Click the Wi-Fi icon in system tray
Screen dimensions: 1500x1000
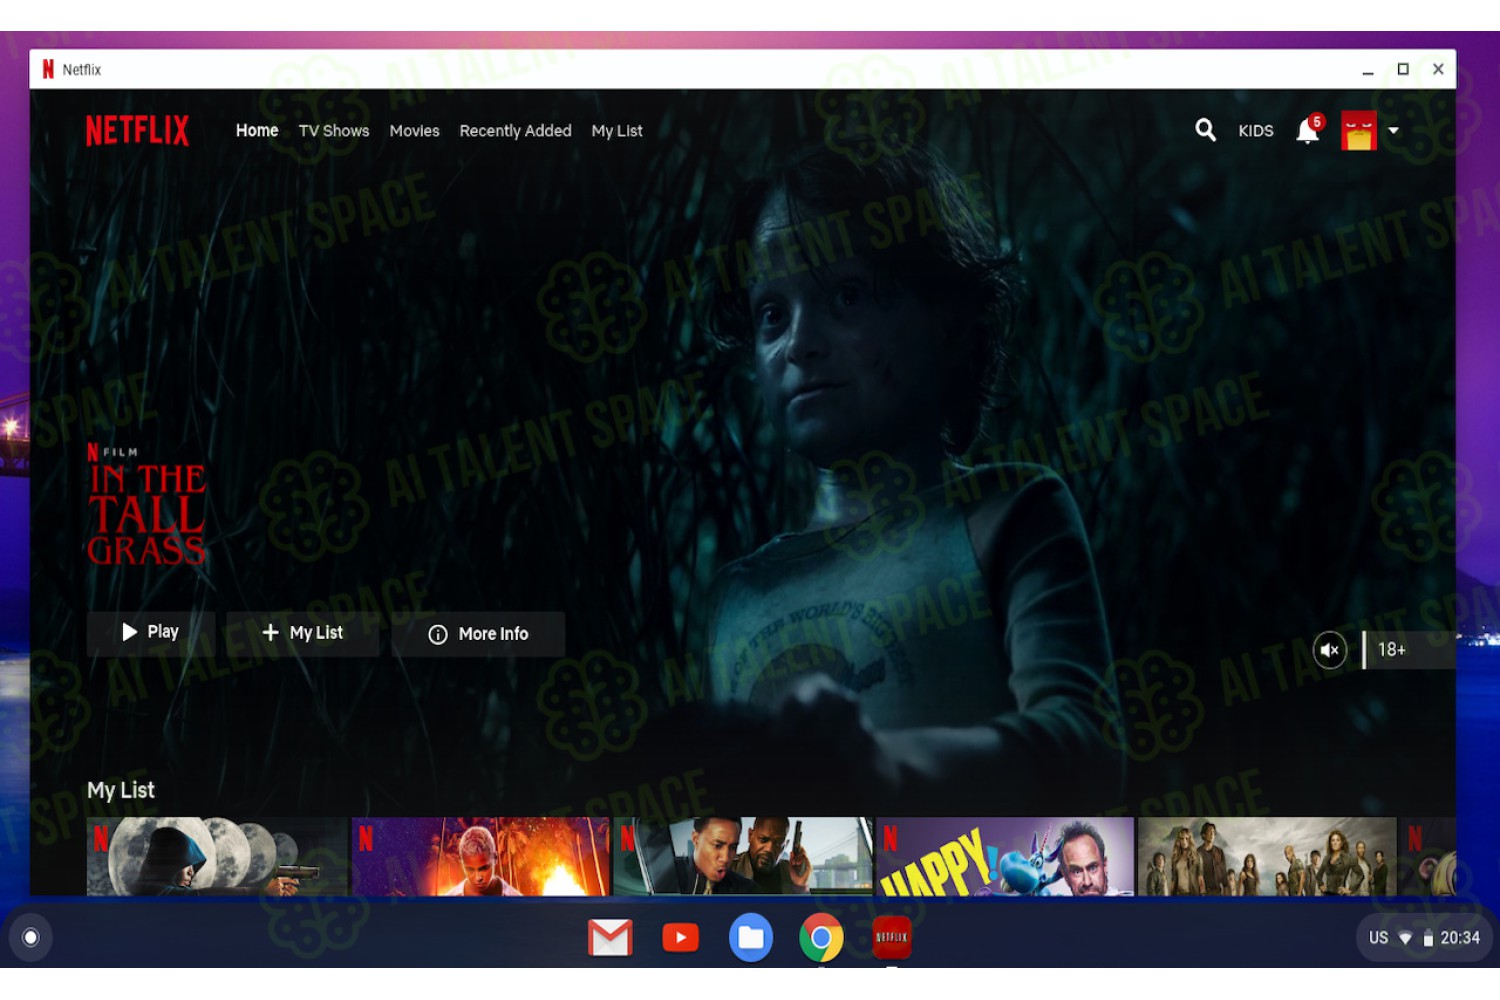tap(1405, 939)
